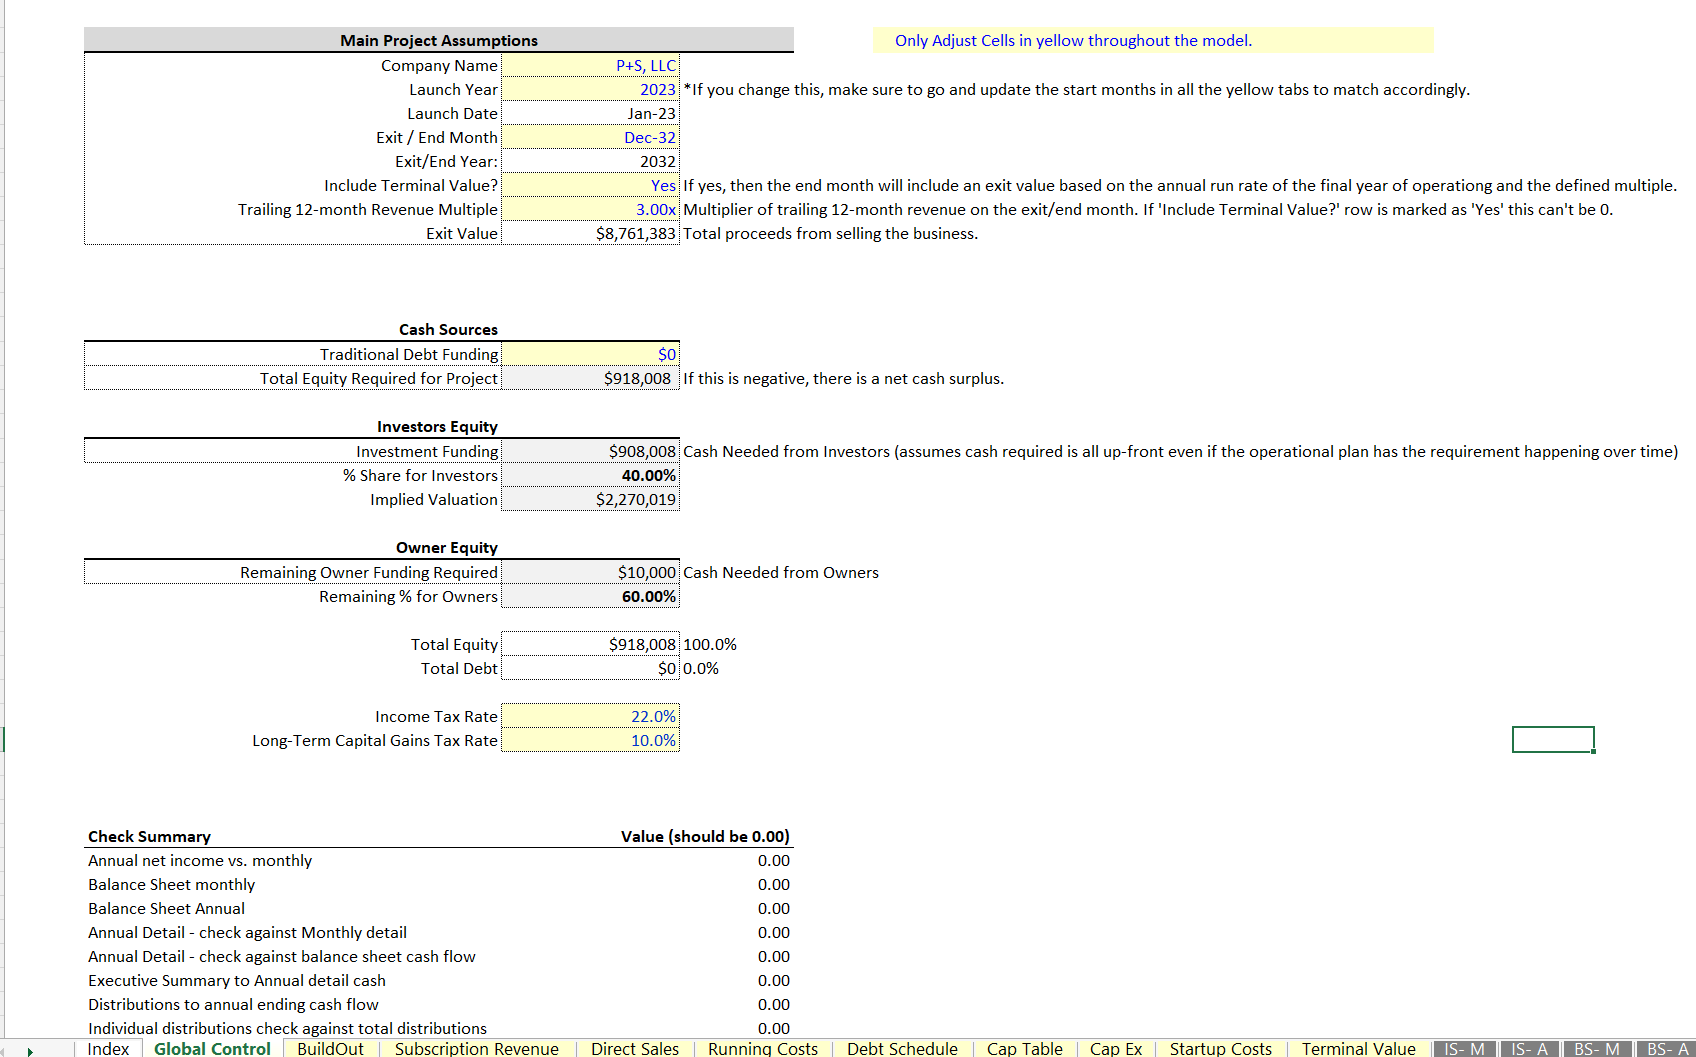1696x1057 pixels.
Task: Open the Direct Sales sheet
Action: coord(635,1049)
